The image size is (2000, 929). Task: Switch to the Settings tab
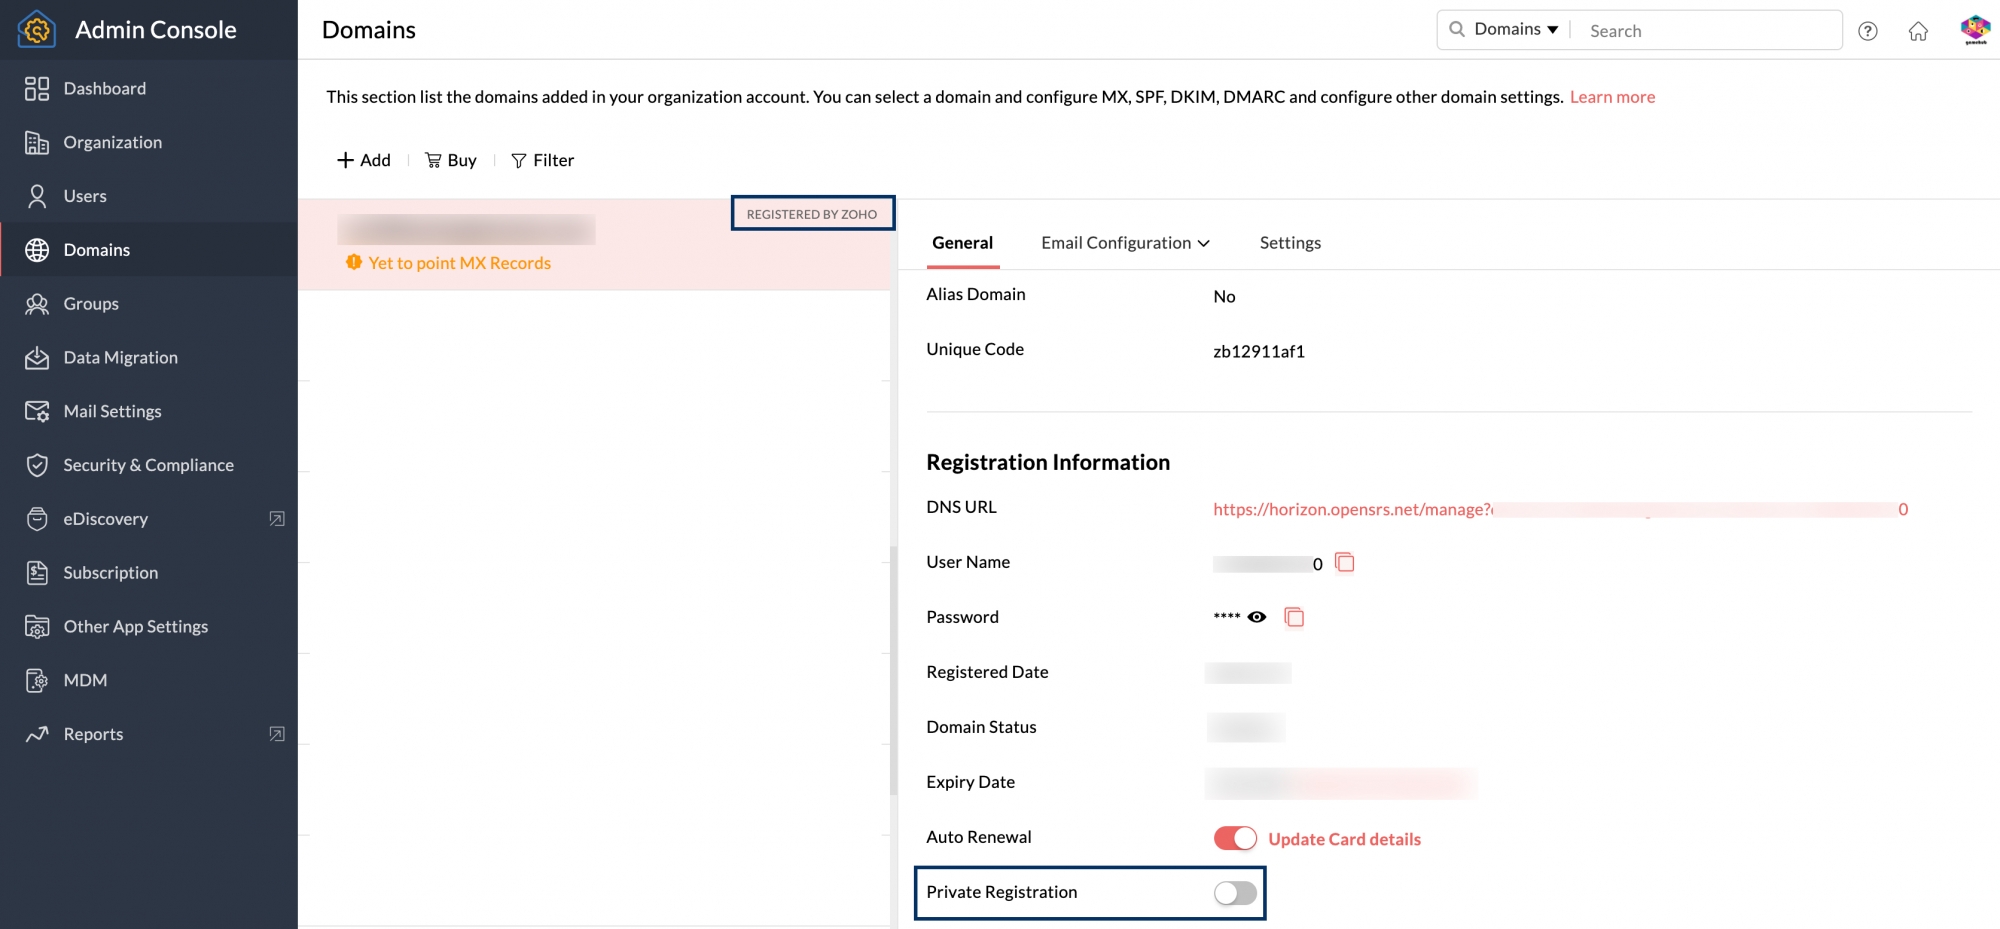click(x=1290, y=243)
